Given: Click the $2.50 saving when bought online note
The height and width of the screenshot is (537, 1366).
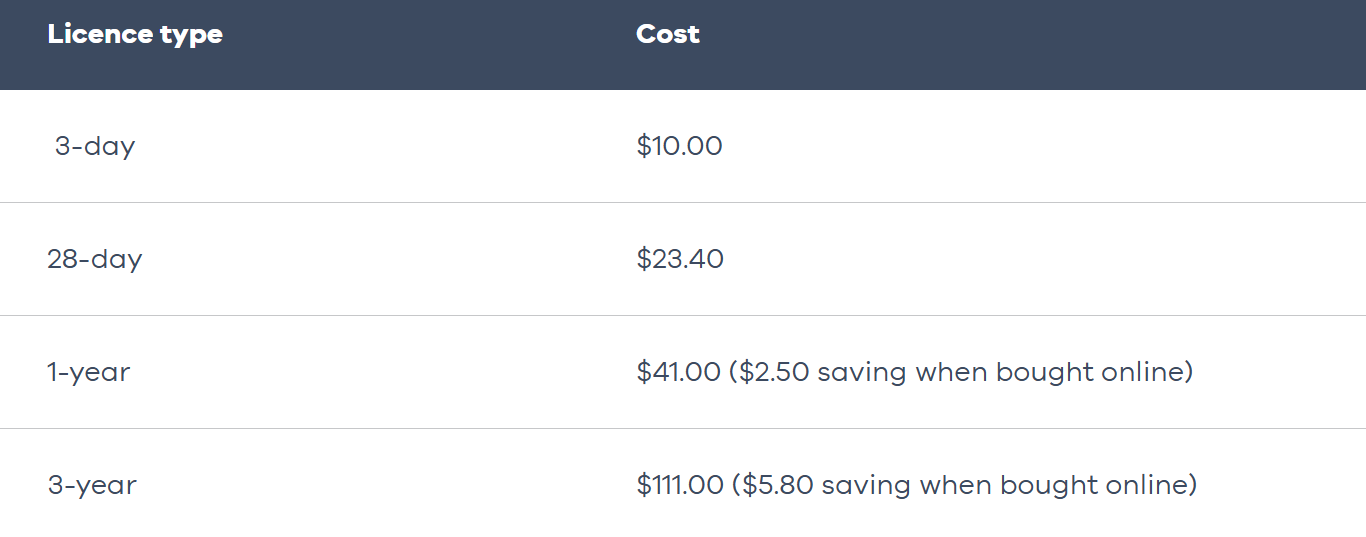Looking at the screenshot, I should [x=961, y=372].
